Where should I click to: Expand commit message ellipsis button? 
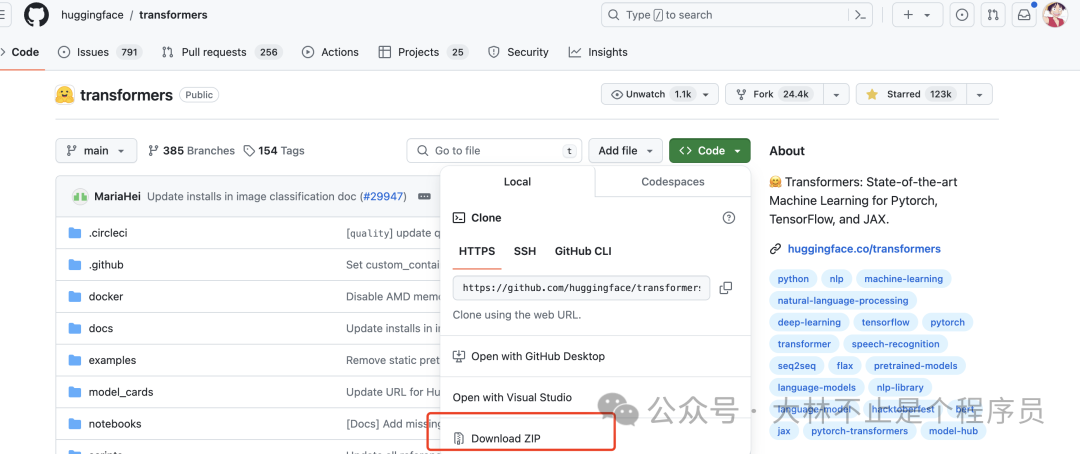pos(424,196)
